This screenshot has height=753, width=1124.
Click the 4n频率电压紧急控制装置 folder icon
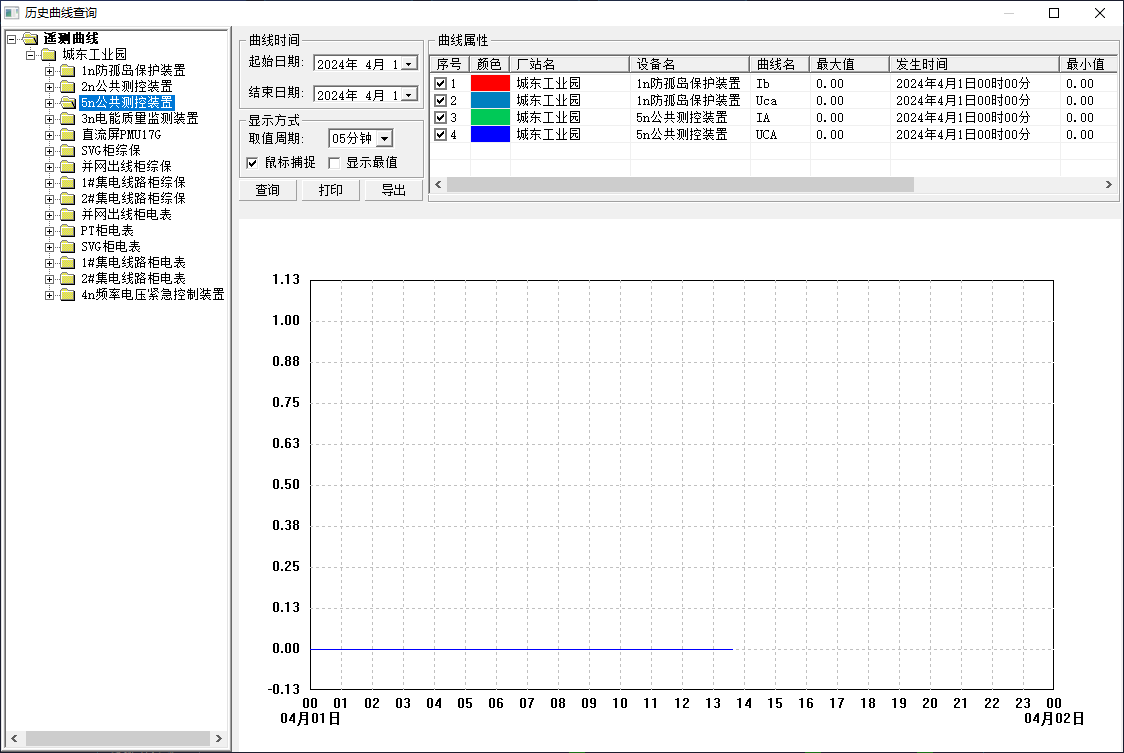67,295
